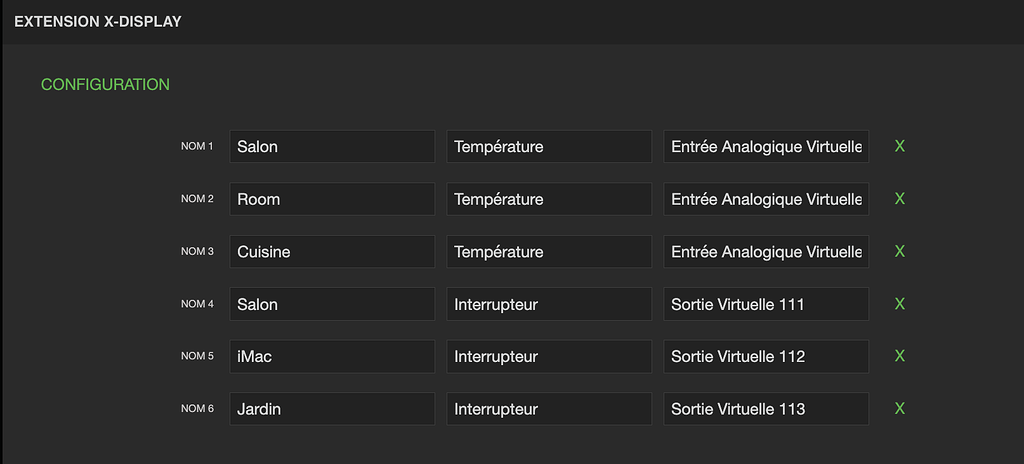Image resolution: width=1024 pixels, height=464 pixels.
Task: Remove NOM 2 row using X icon
Action: (x=899, y=199)
